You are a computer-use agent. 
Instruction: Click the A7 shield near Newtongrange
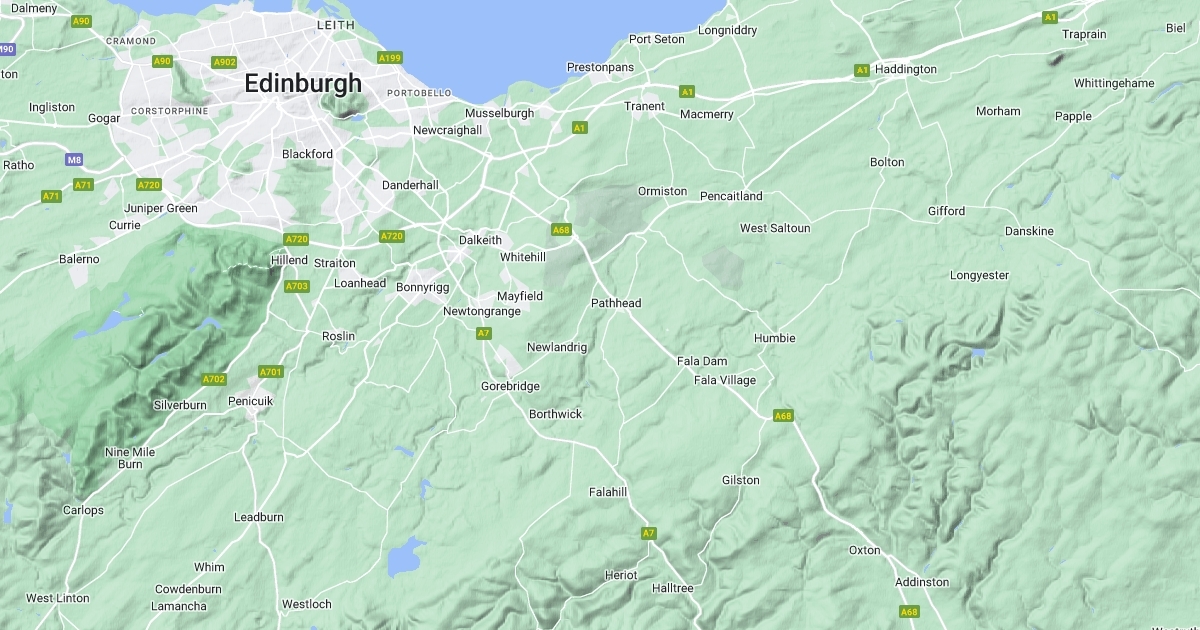click(483, 333)
